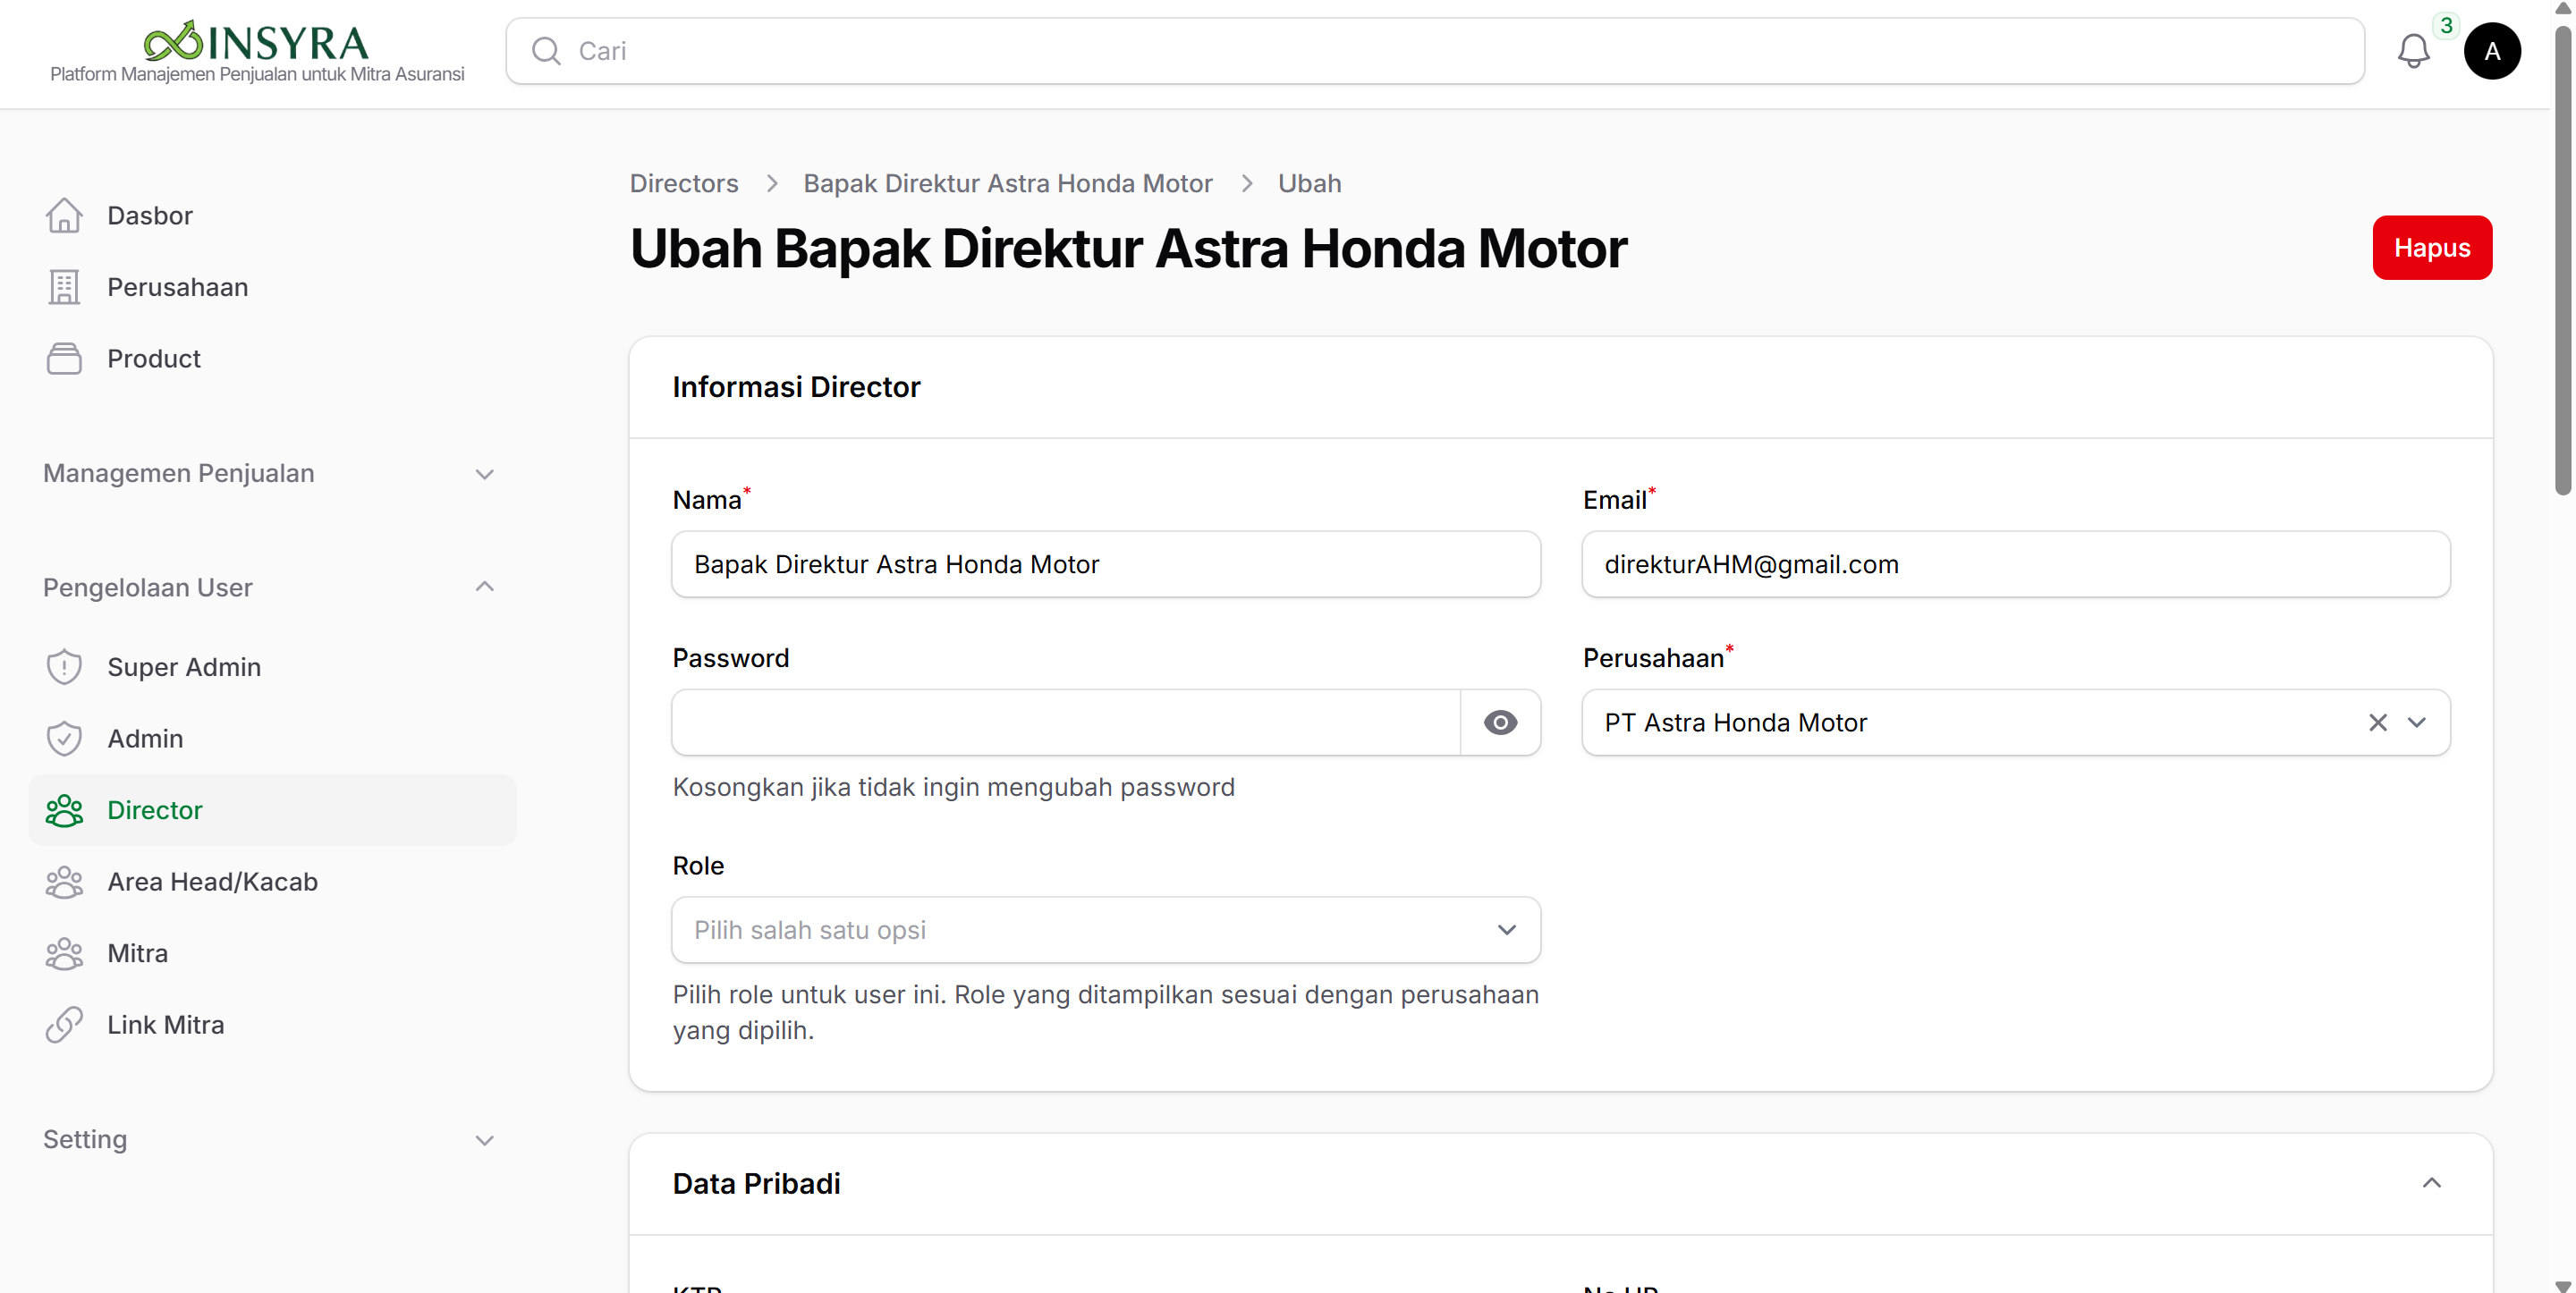The height and width of the screenshot is (1293, 2576).
Task: Click the Nama input field
Action: click(1106, 564)
